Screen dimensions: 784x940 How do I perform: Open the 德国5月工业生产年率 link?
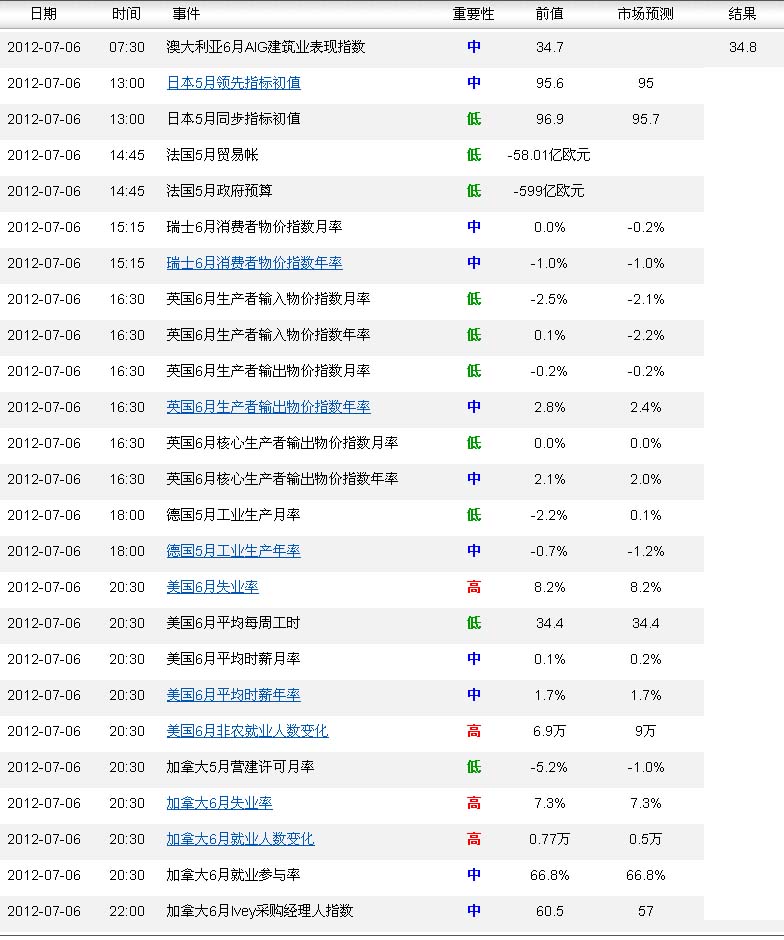pyautogui.click(x=233, y=551)
